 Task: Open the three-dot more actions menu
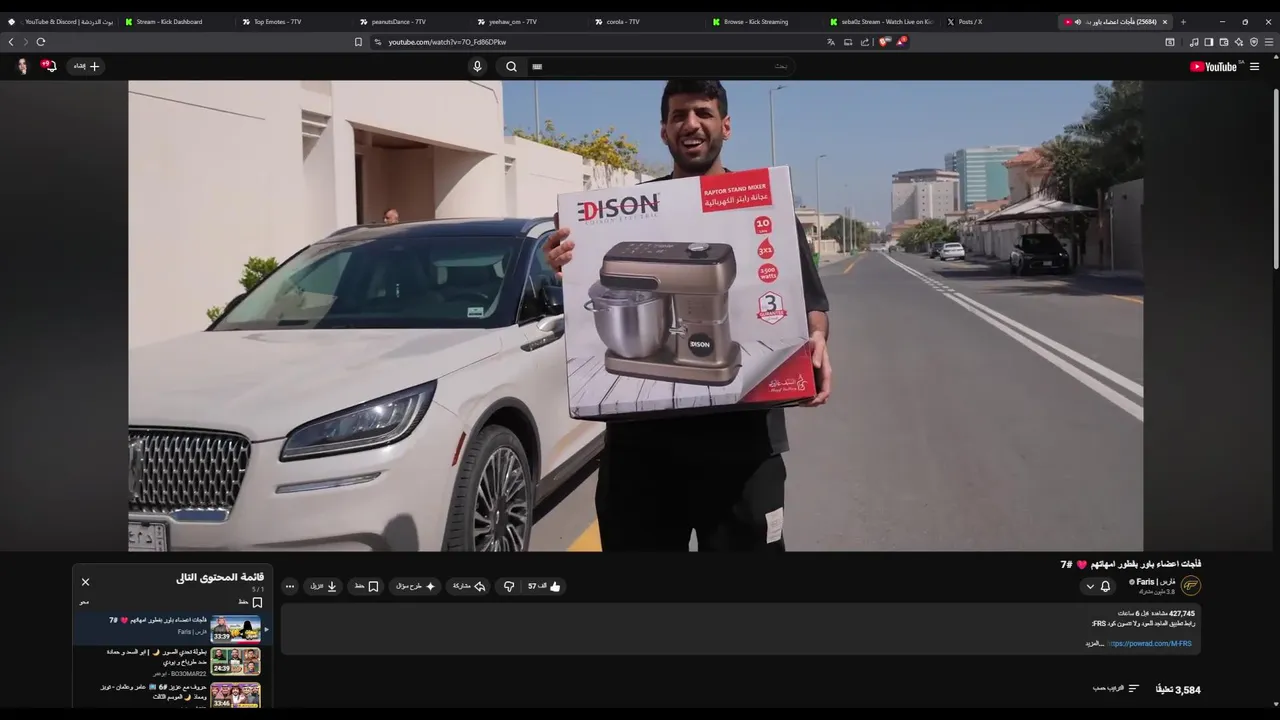coord(290,586)
